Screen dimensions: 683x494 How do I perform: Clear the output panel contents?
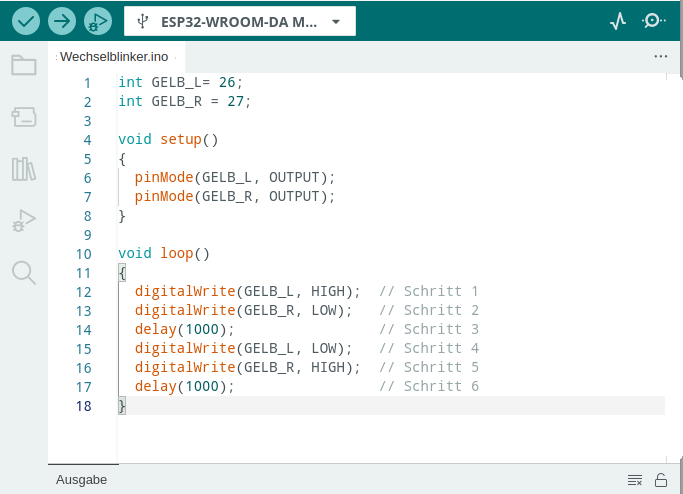click(x=634, y=480)
